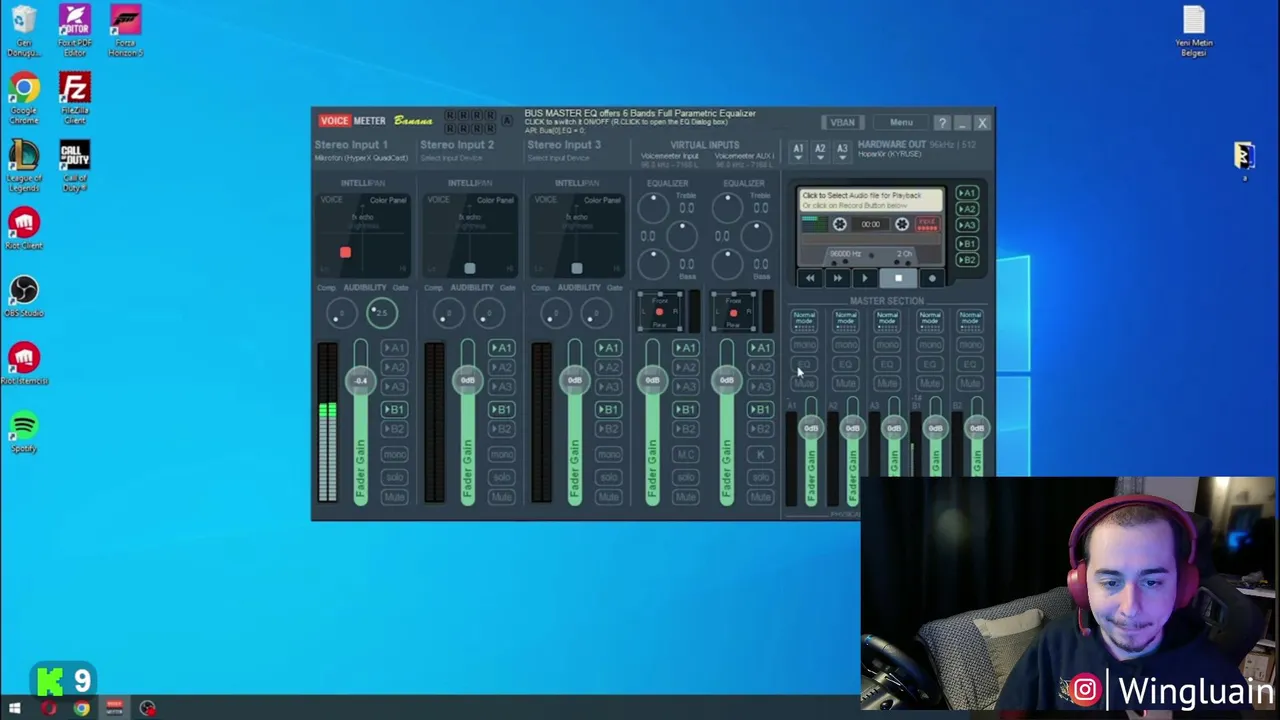Viewport: 1280px width, 720px height.
Task: Open the Windows Start menu
Action: 15,709
